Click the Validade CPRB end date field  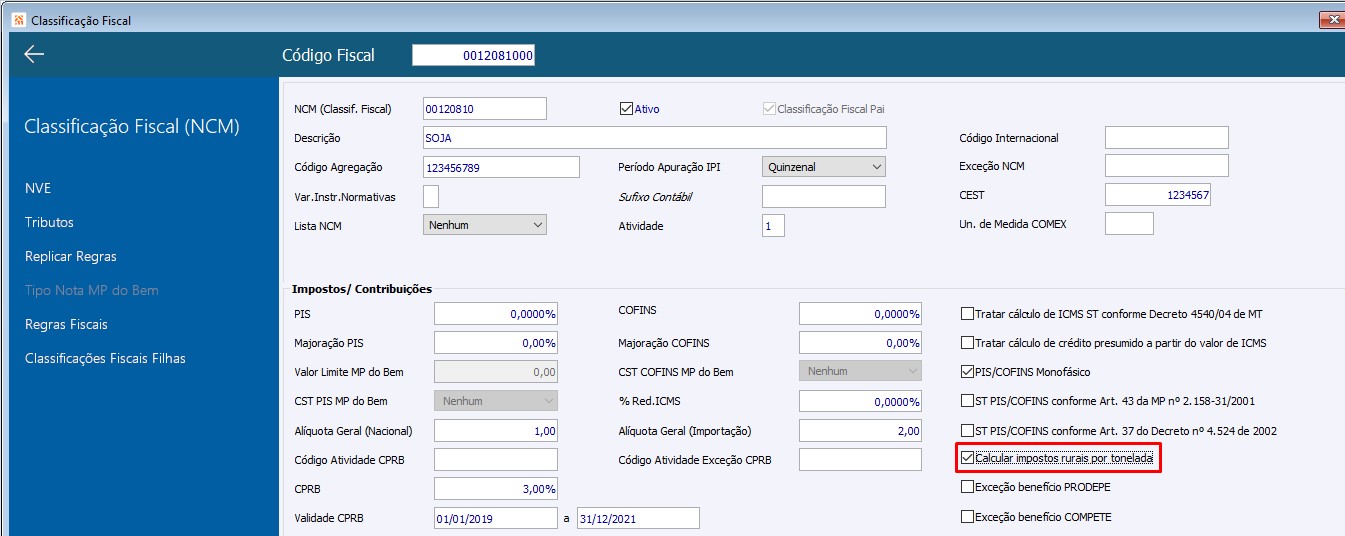coord(639,518)
